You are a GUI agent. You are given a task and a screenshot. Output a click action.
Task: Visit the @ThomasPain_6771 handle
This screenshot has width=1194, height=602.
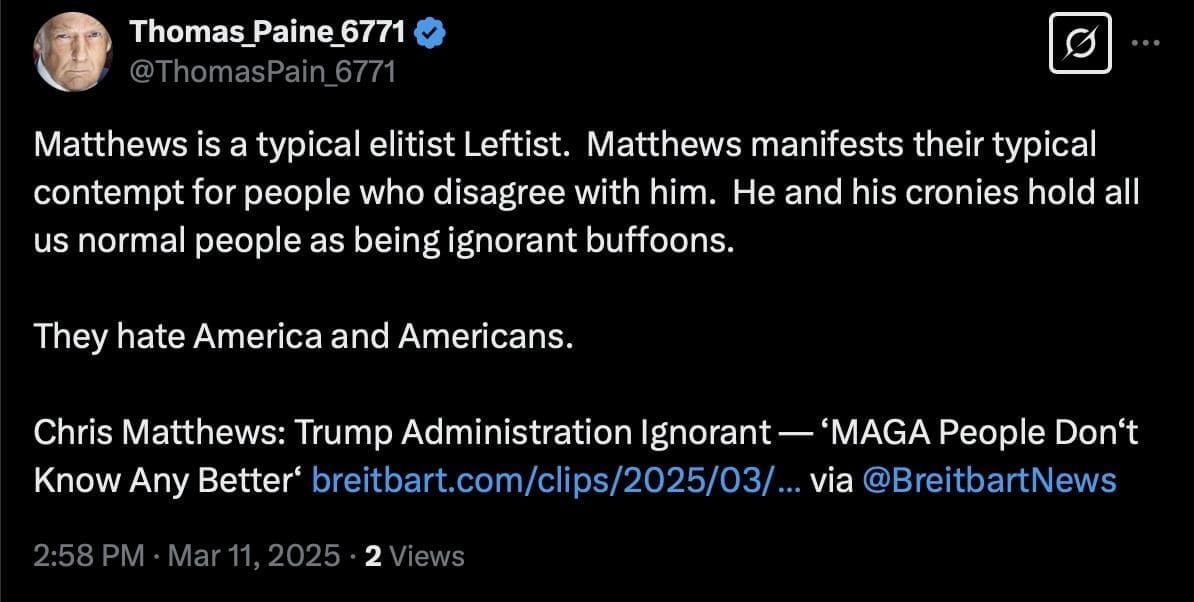264,72
